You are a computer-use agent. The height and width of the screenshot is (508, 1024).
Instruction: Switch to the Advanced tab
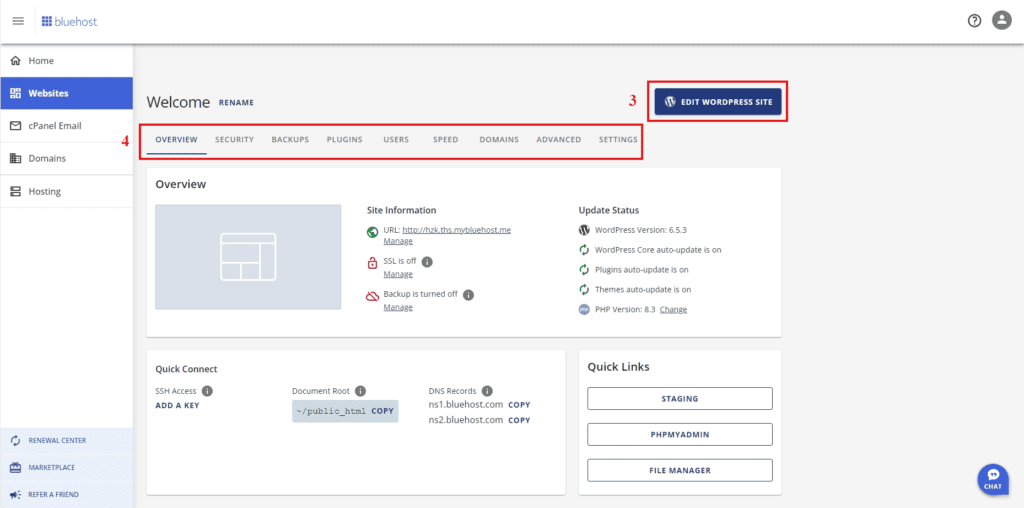tap(559, 140)
